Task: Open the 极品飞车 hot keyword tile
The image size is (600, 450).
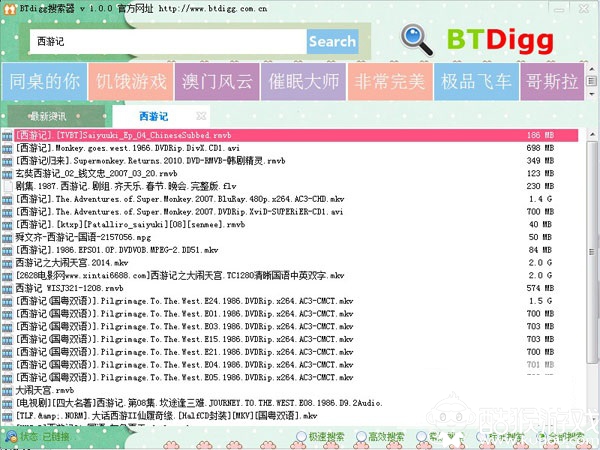Action: click(476, 82)
